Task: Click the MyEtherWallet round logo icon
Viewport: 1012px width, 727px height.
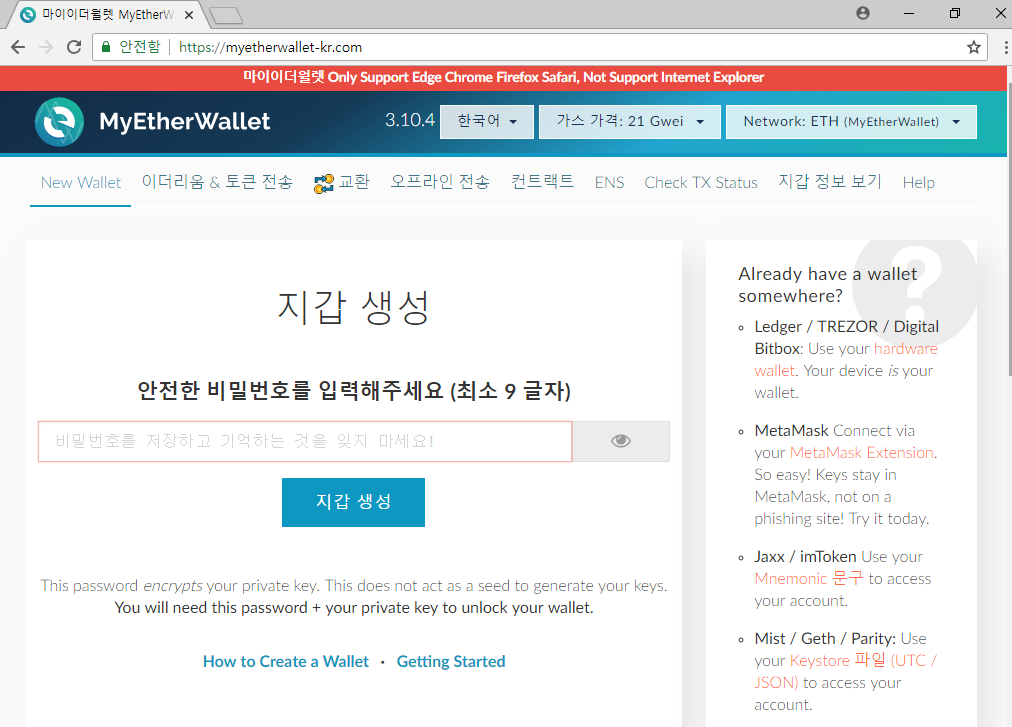Action: (x=59, y=122)
